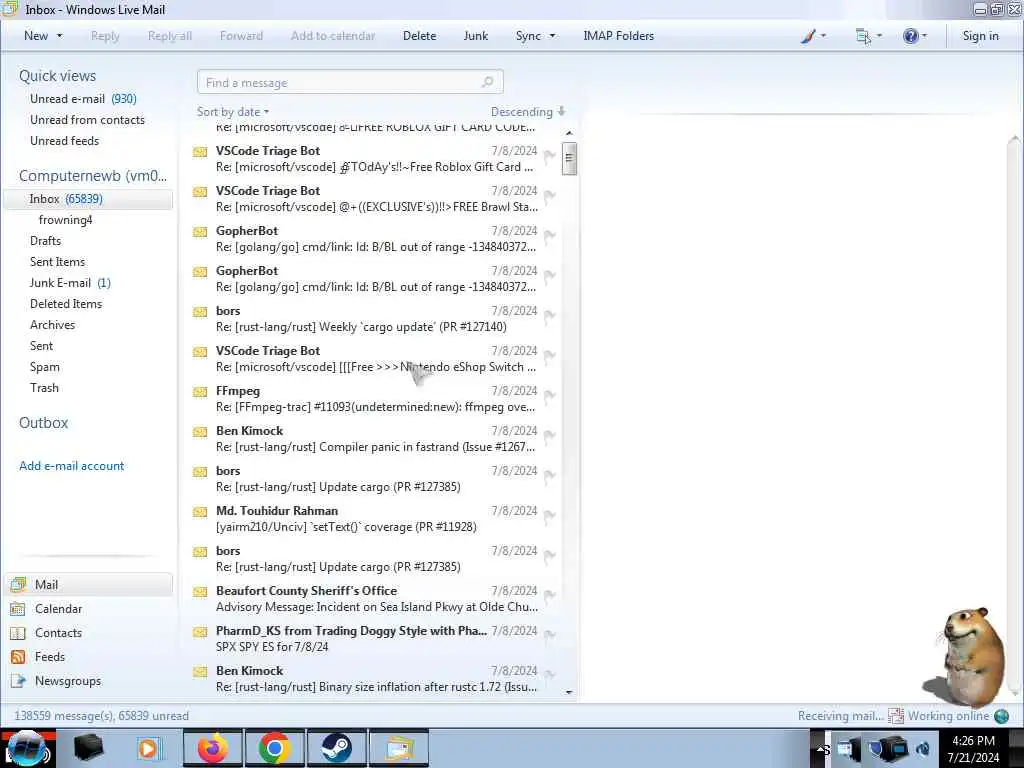Flag VSCode Triage Bot Free Roblox Gift Card message

550,155
